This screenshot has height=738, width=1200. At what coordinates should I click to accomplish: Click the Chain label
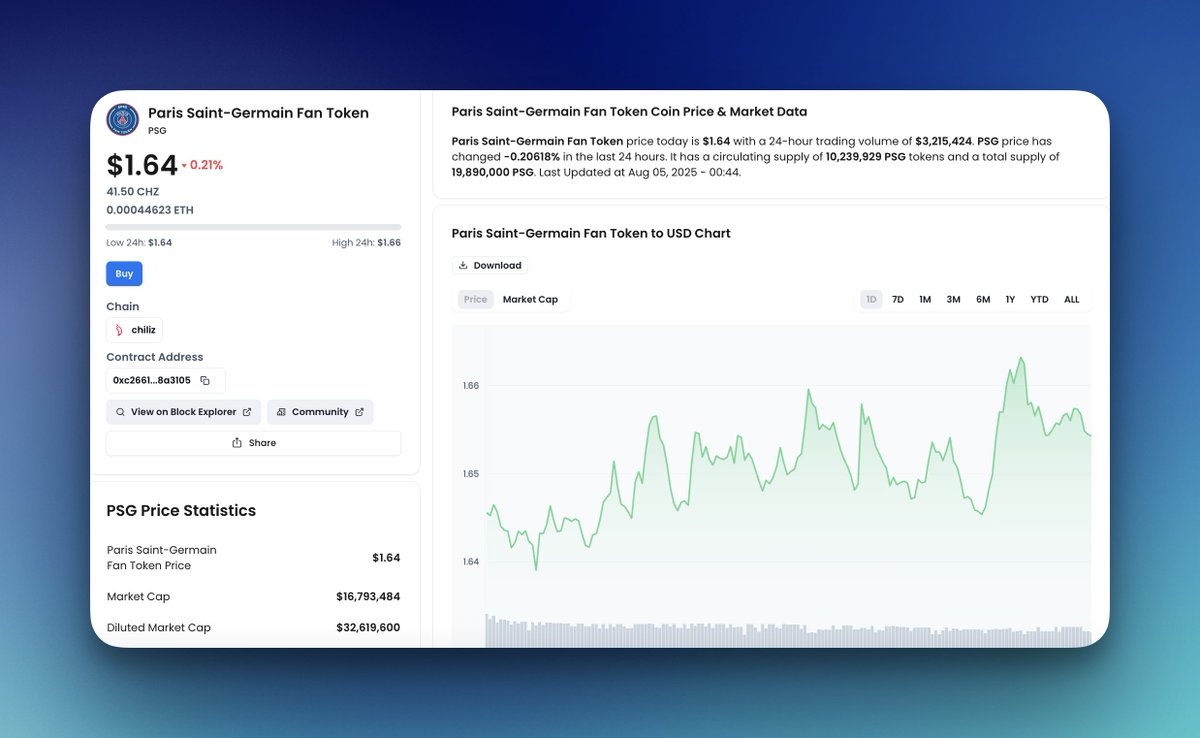tap(123, 307)
